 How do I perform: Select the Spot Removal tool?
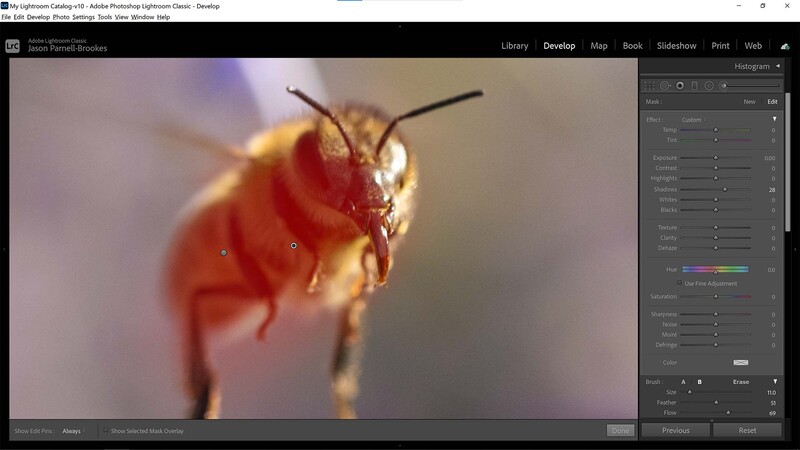(x=665, y=86)
